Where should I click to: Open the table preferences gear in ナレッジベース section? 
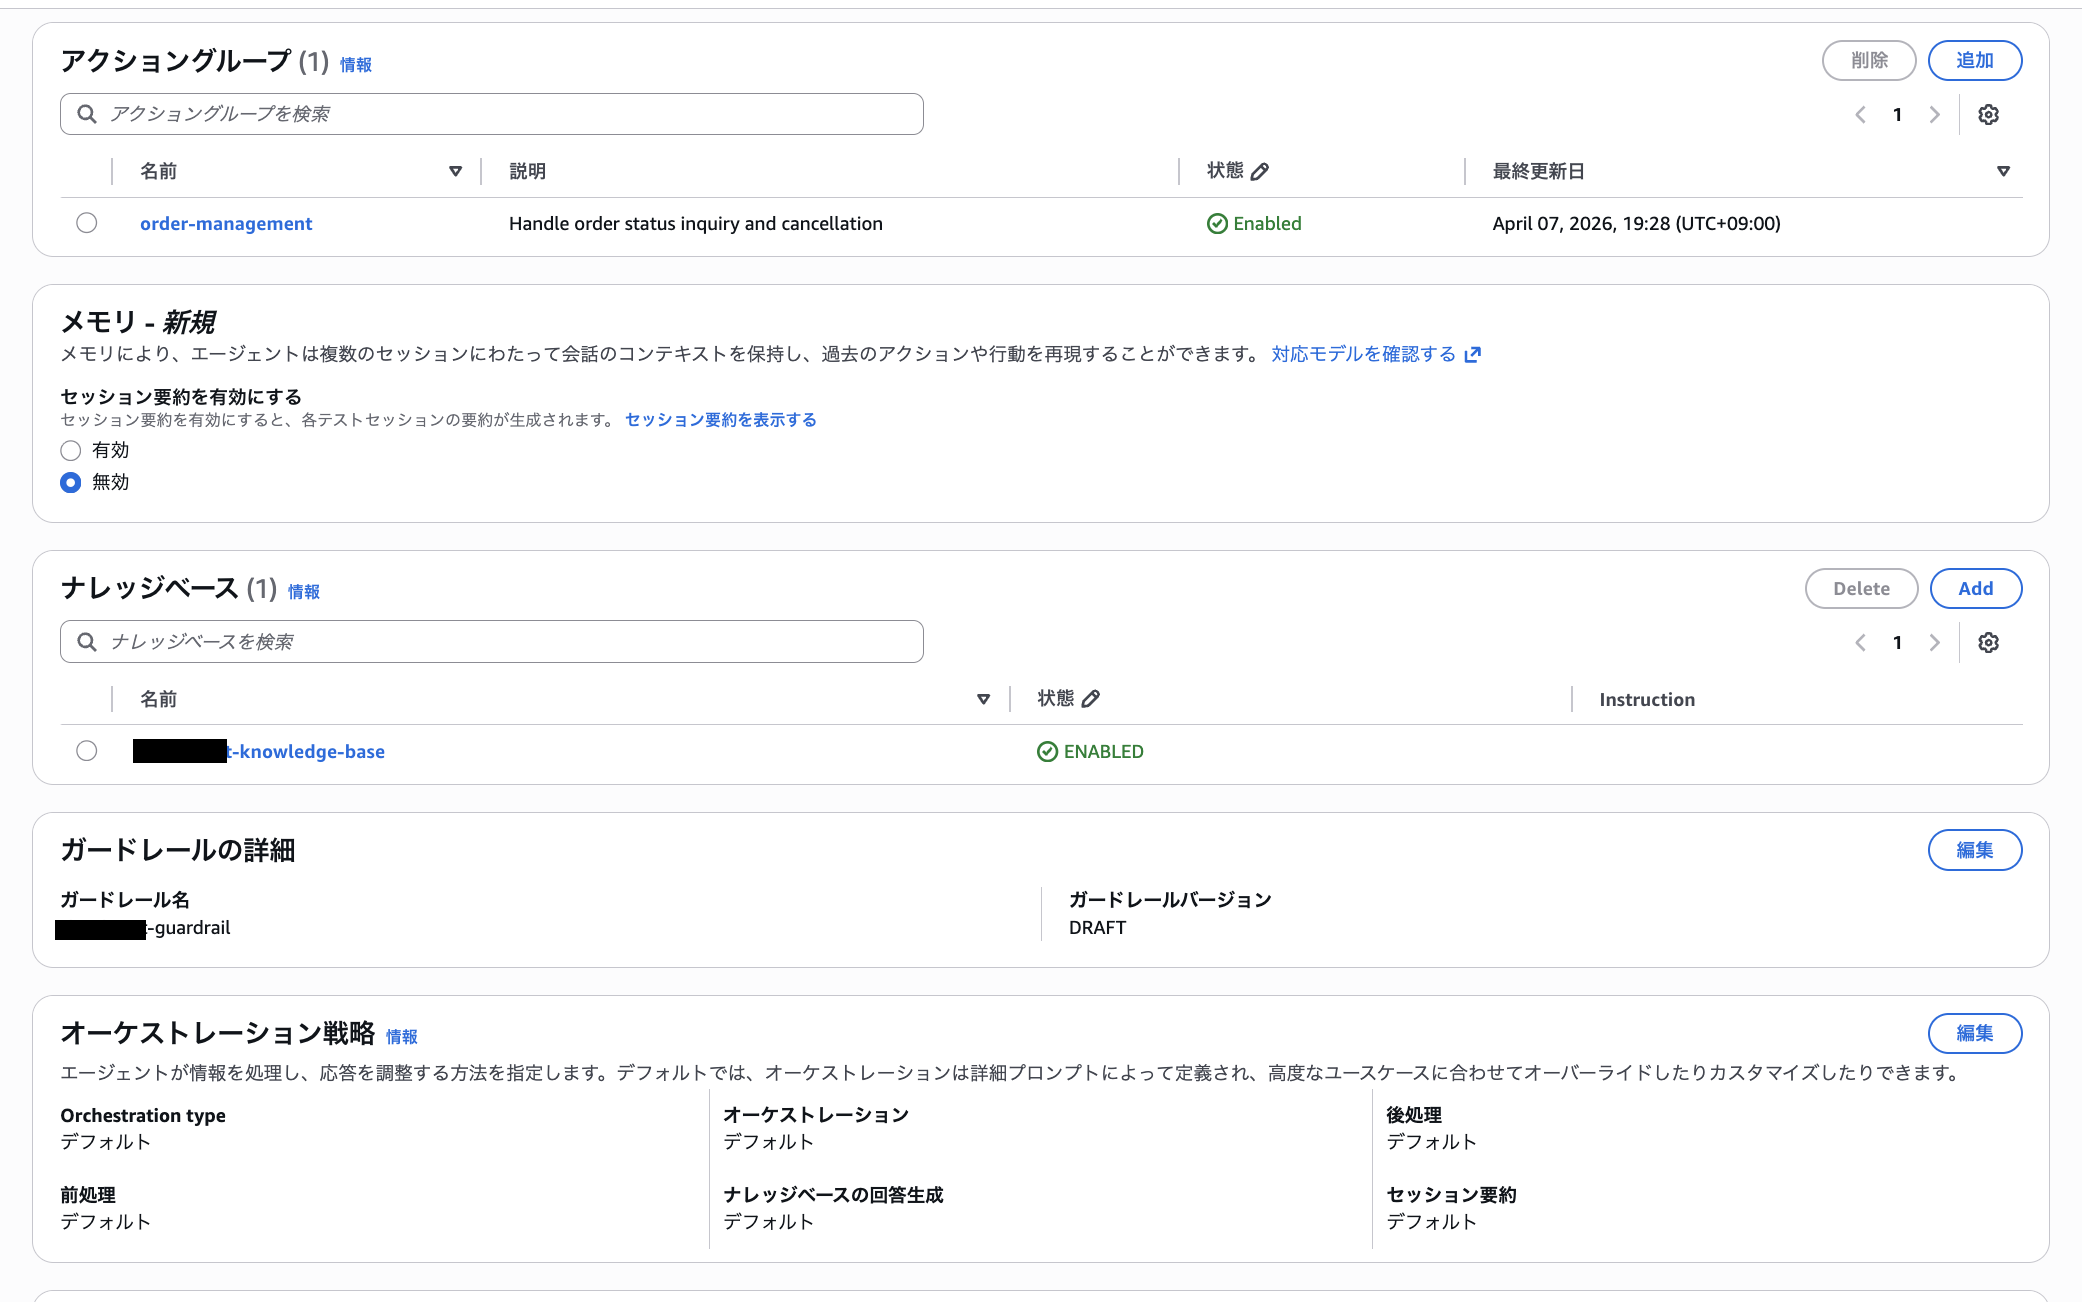[x=1989, y=642]
